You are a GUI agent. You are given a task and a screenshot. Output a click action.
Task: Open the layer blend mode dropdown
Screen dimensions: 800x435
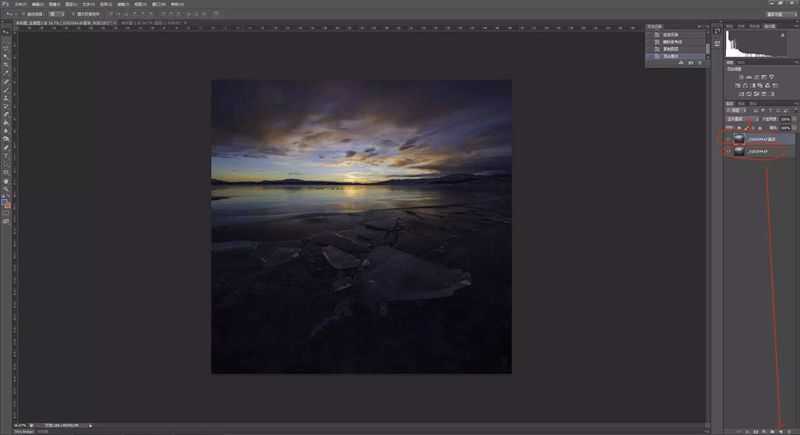(x=738, y=119)
